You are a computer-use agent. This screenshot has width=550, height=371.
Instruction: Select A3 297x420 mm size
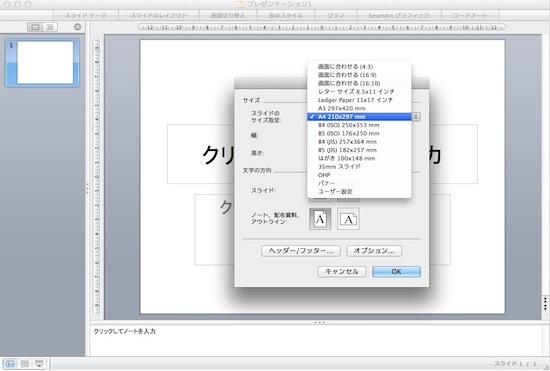[359, 108]
